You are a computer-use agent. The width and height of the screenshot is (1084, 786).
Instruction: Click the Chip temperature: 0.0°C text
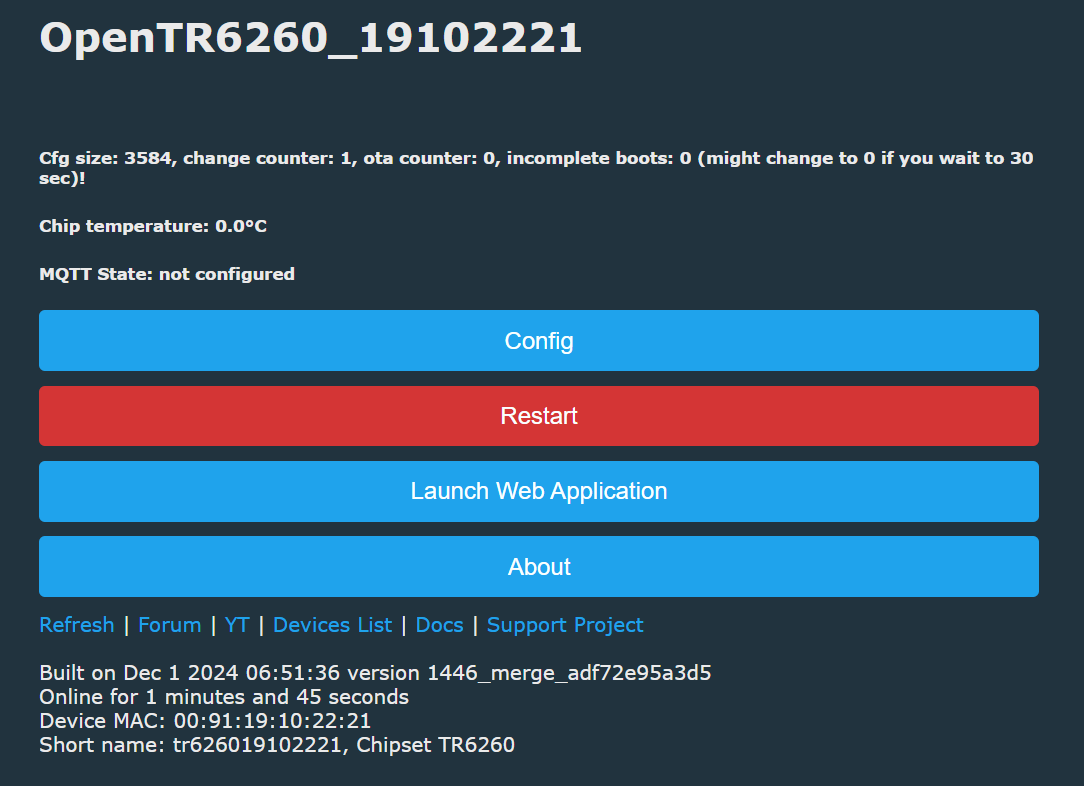pos(153,226)
